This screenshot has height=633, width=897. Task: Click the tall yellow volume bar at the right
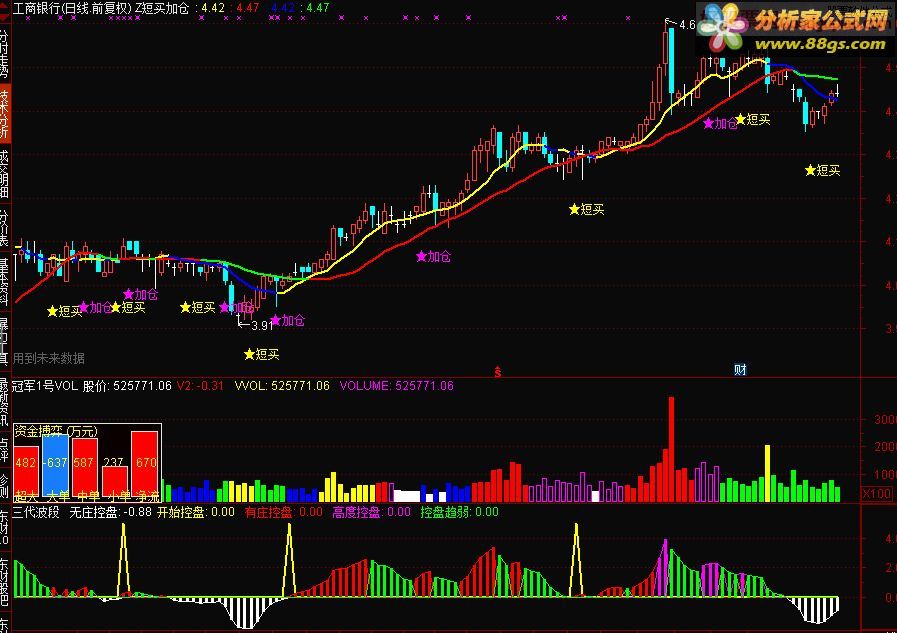click(x=768, y=473)
